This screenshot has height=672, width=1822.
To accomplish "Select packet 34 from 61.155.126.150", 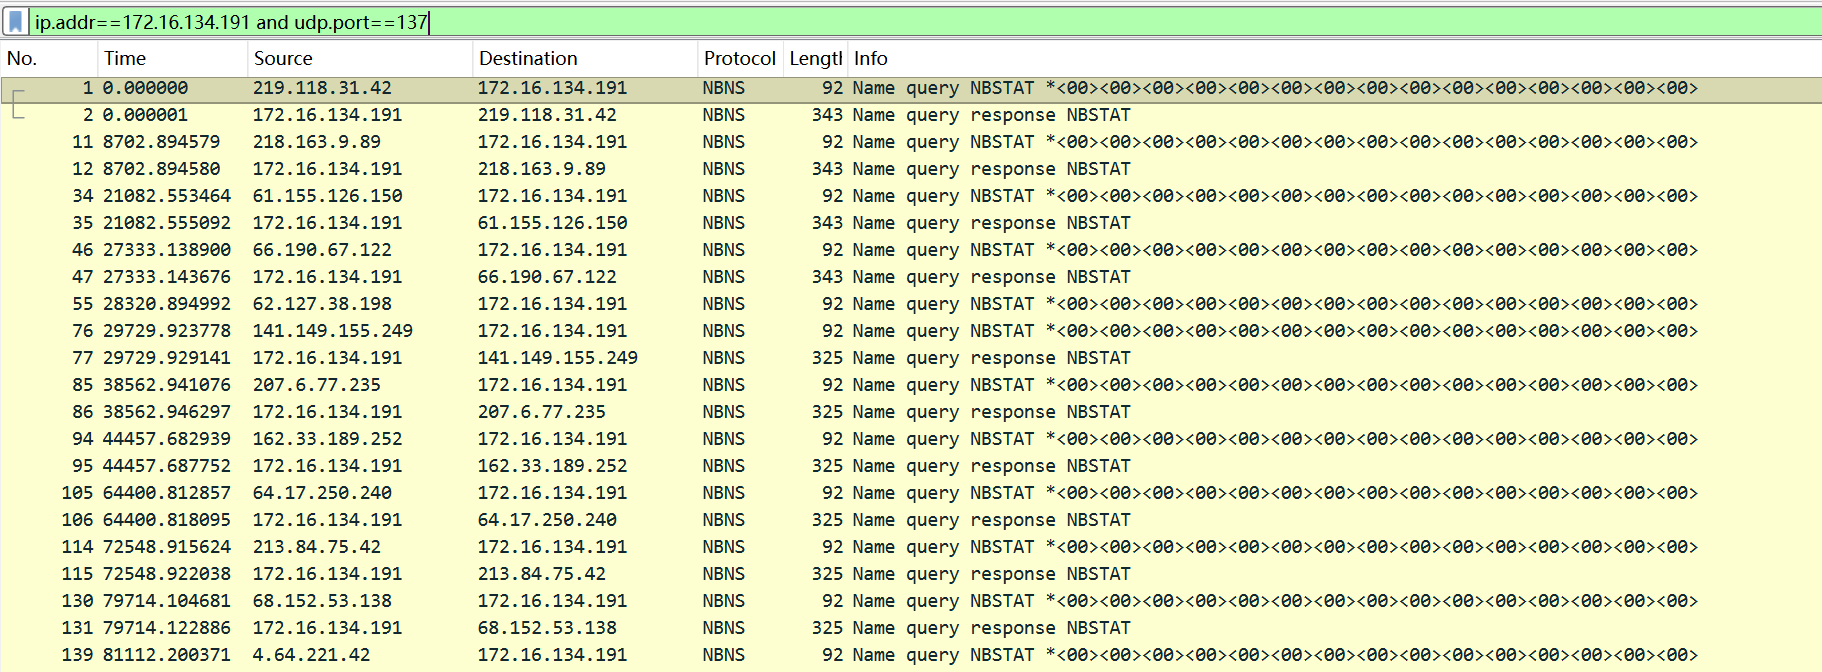I will coord(911,196).
